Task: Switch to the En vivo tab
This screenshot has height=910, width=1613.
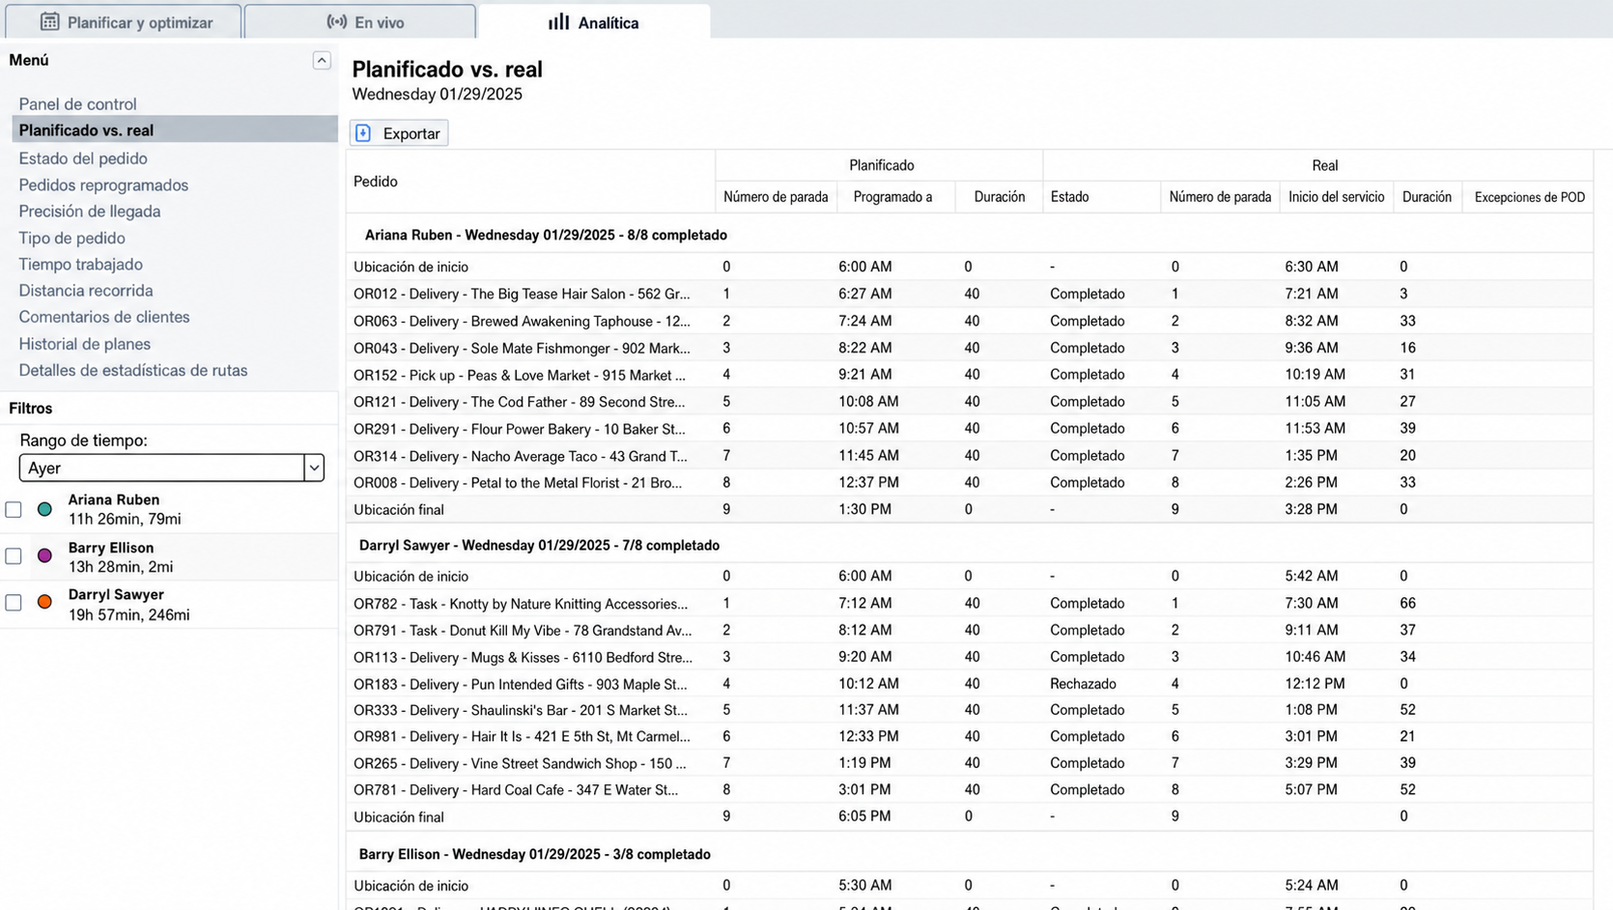Action: pos(360,22)
